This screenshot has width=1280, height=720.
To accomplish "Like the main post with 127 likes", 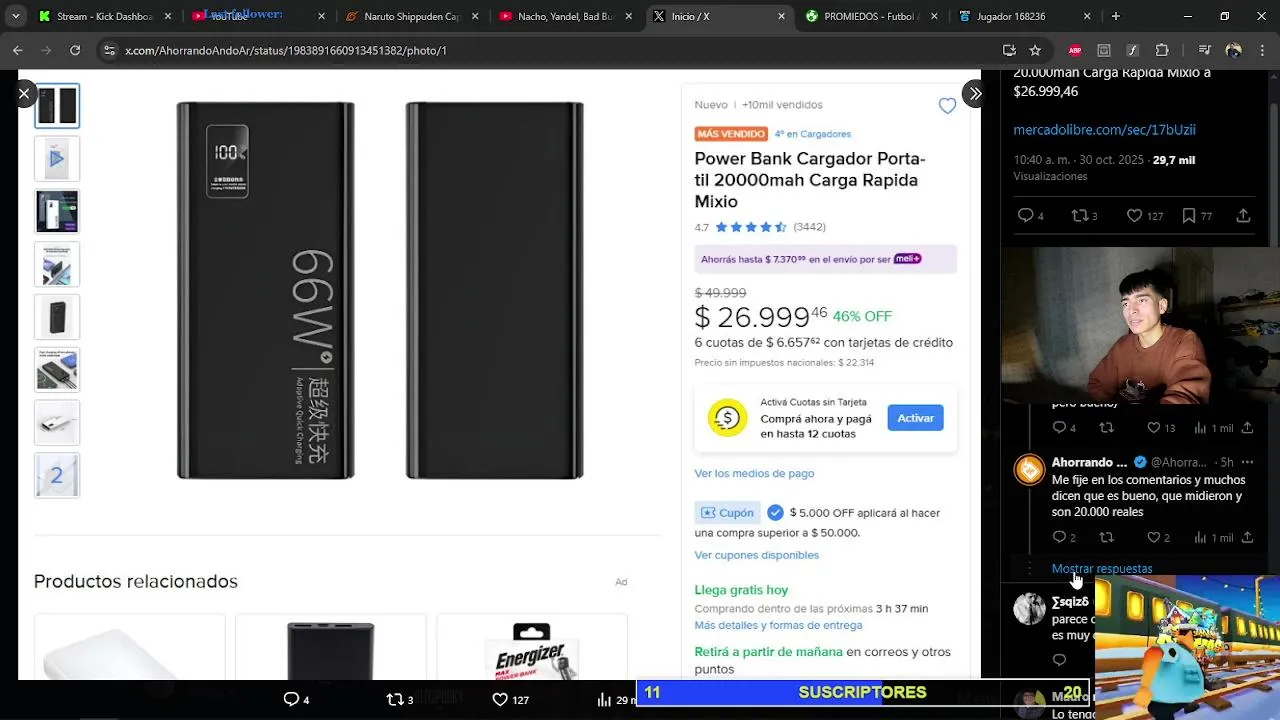I will 1134,216.
